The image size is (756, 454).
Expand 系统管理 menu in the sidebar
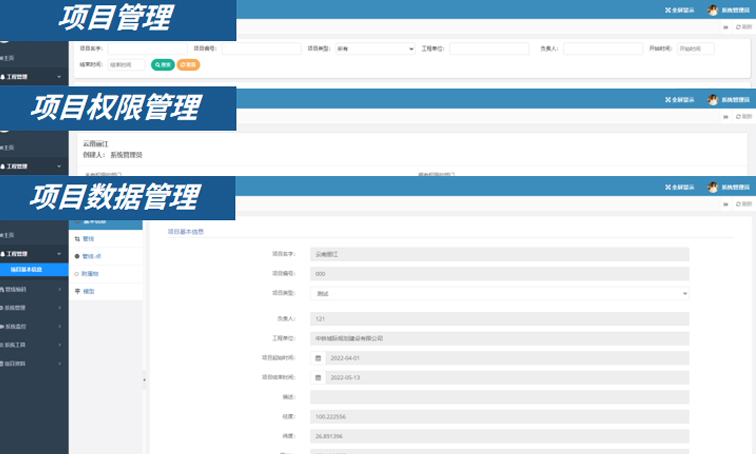click(34, 307)
